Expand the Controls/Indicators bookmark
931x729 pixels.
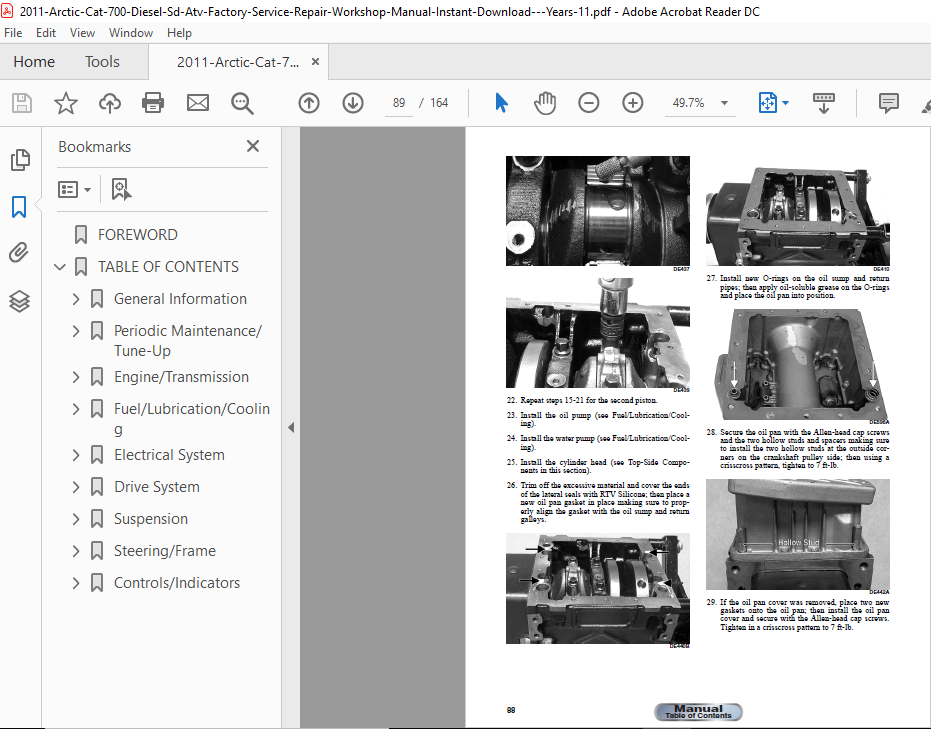[x=76, y=583]
